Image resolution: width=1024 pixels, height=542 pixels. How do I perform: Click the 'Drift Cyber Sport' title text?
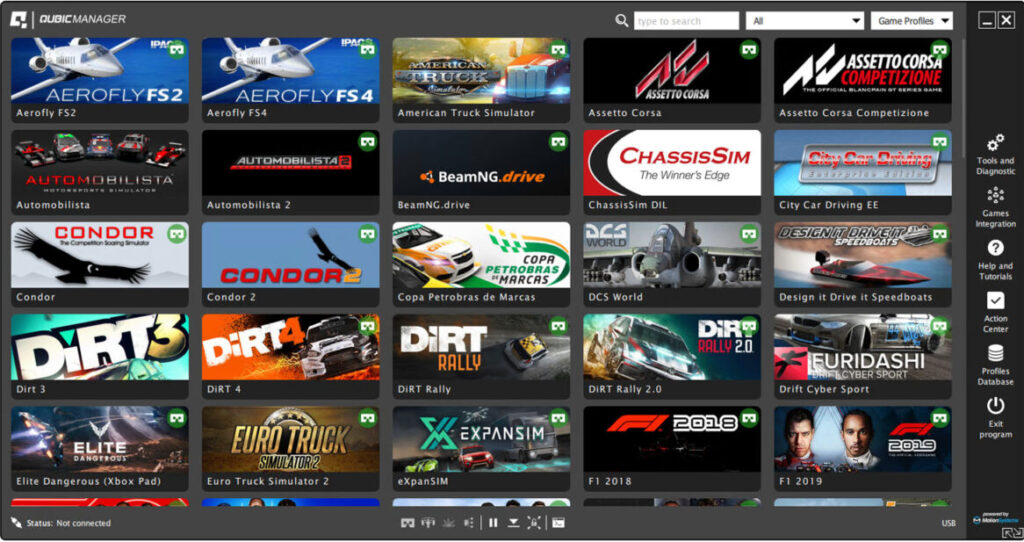824,389
